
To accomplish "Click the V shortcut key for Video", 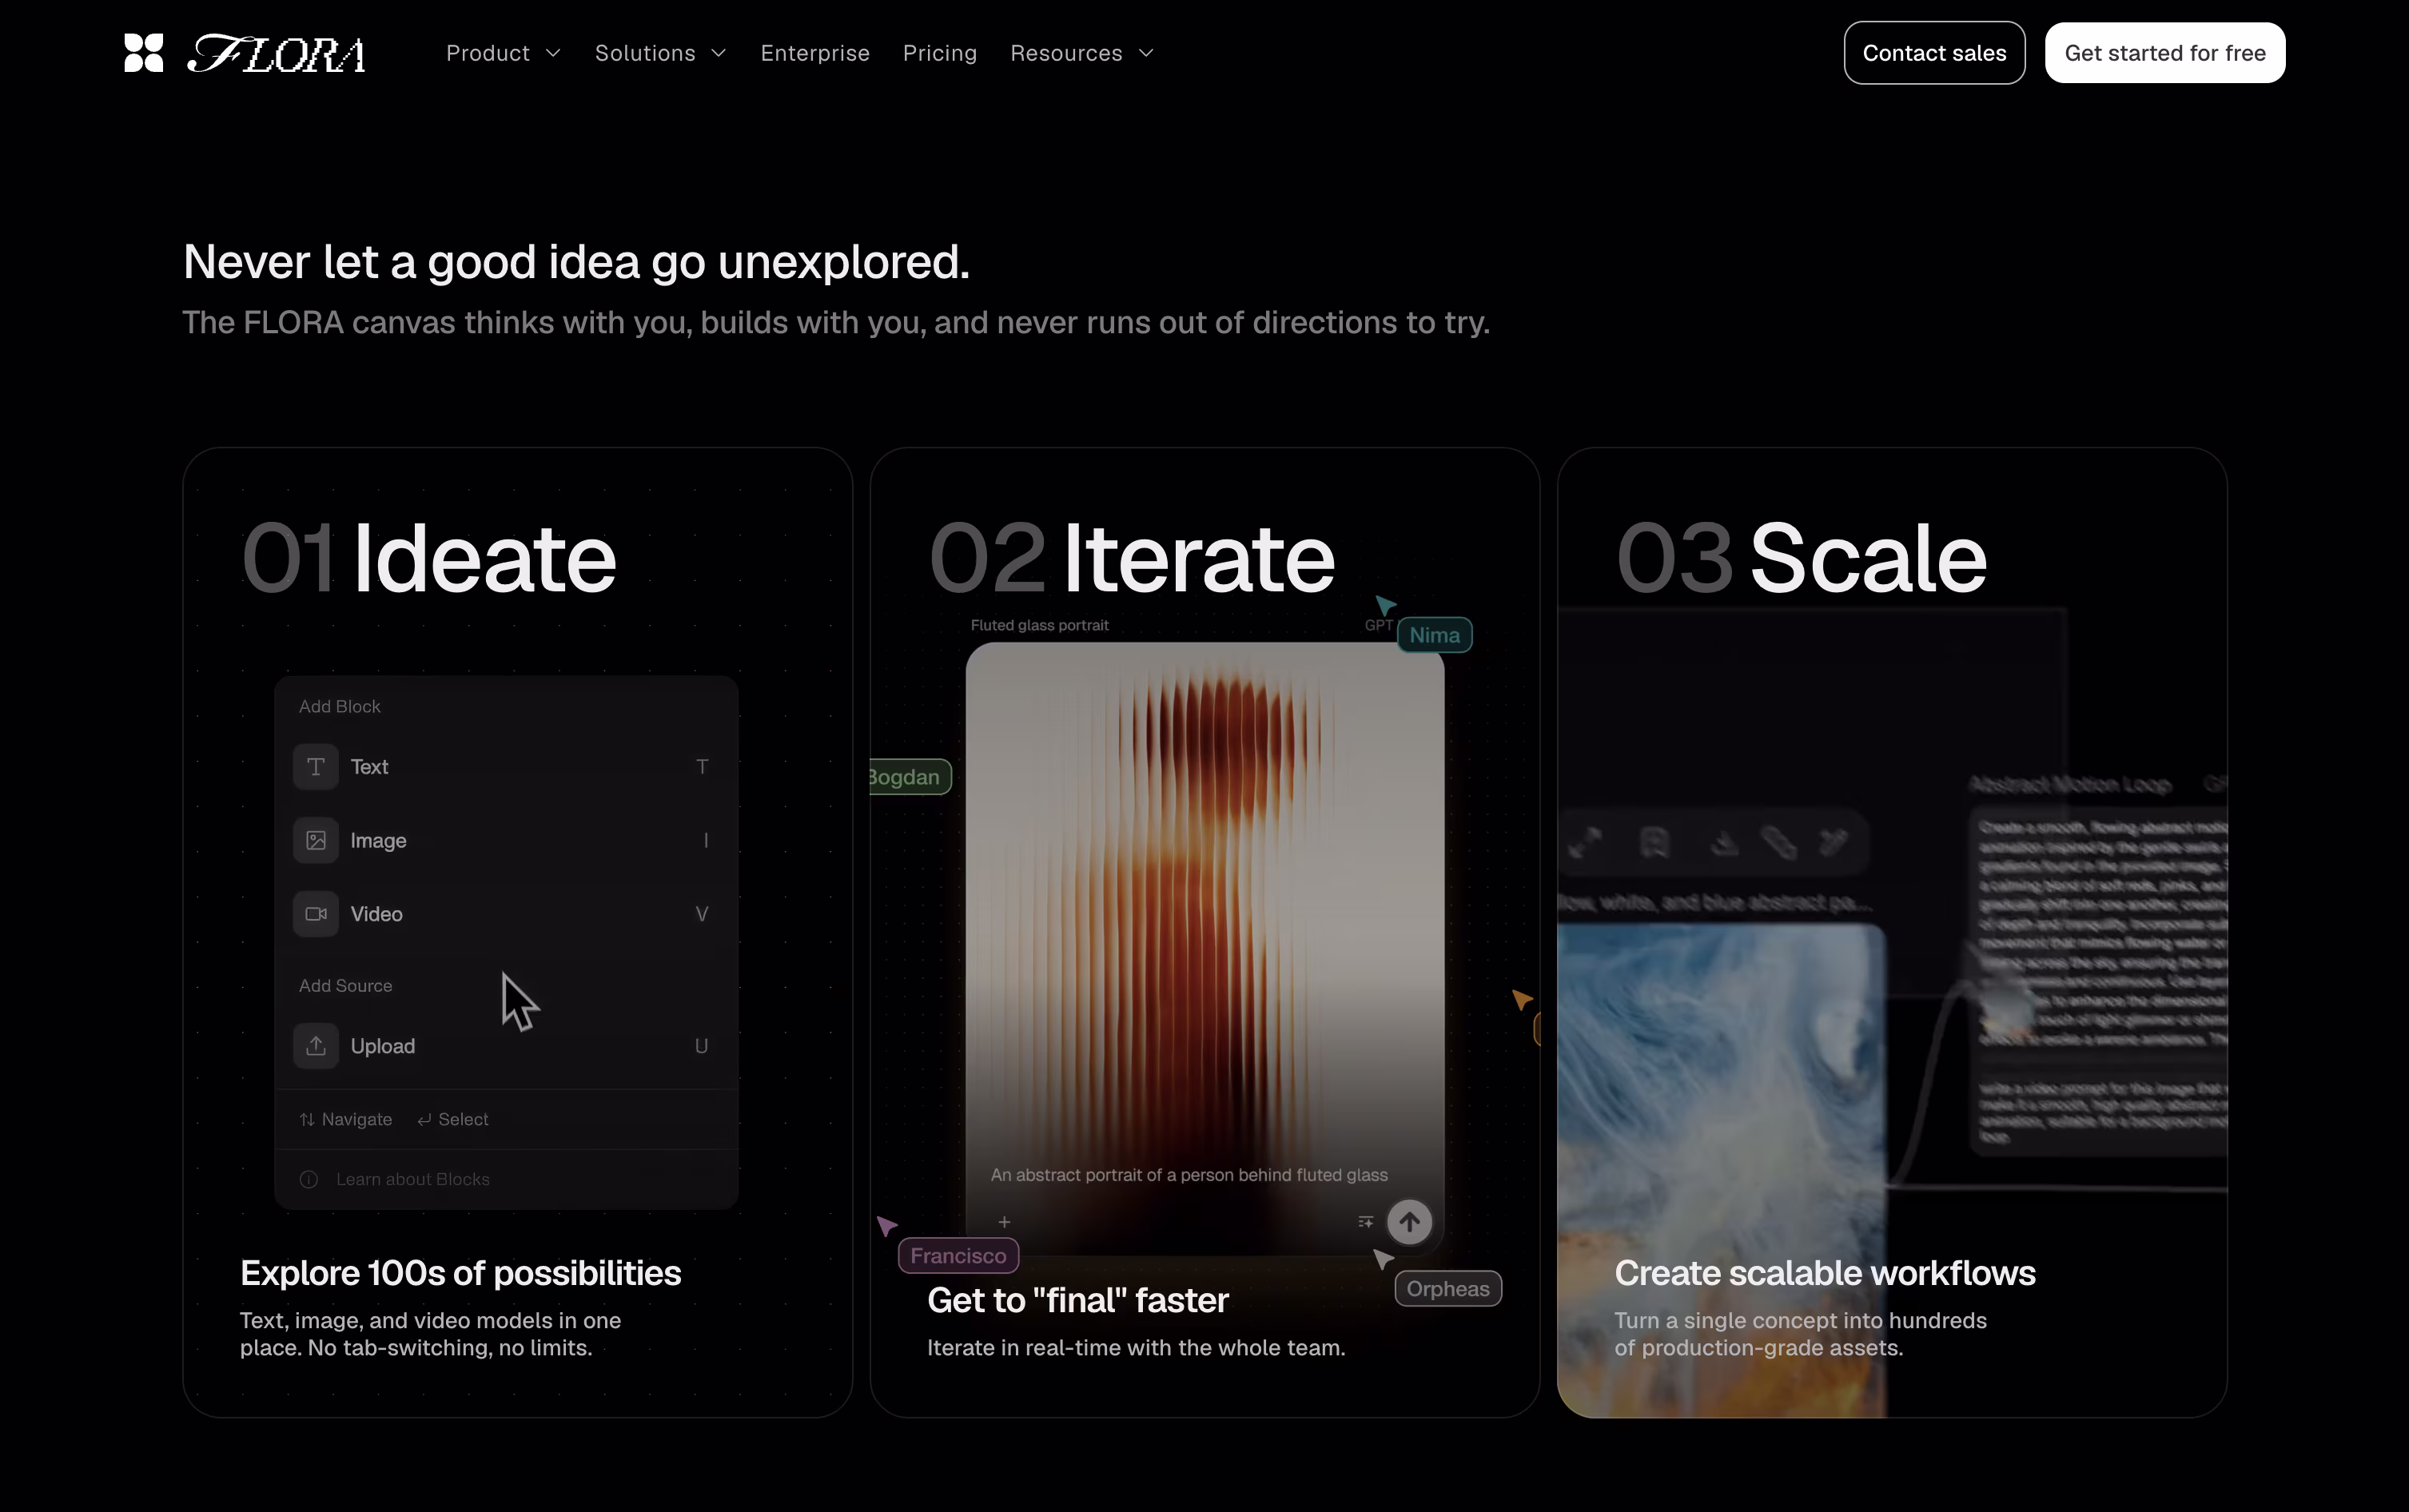I will pos(702,914).
